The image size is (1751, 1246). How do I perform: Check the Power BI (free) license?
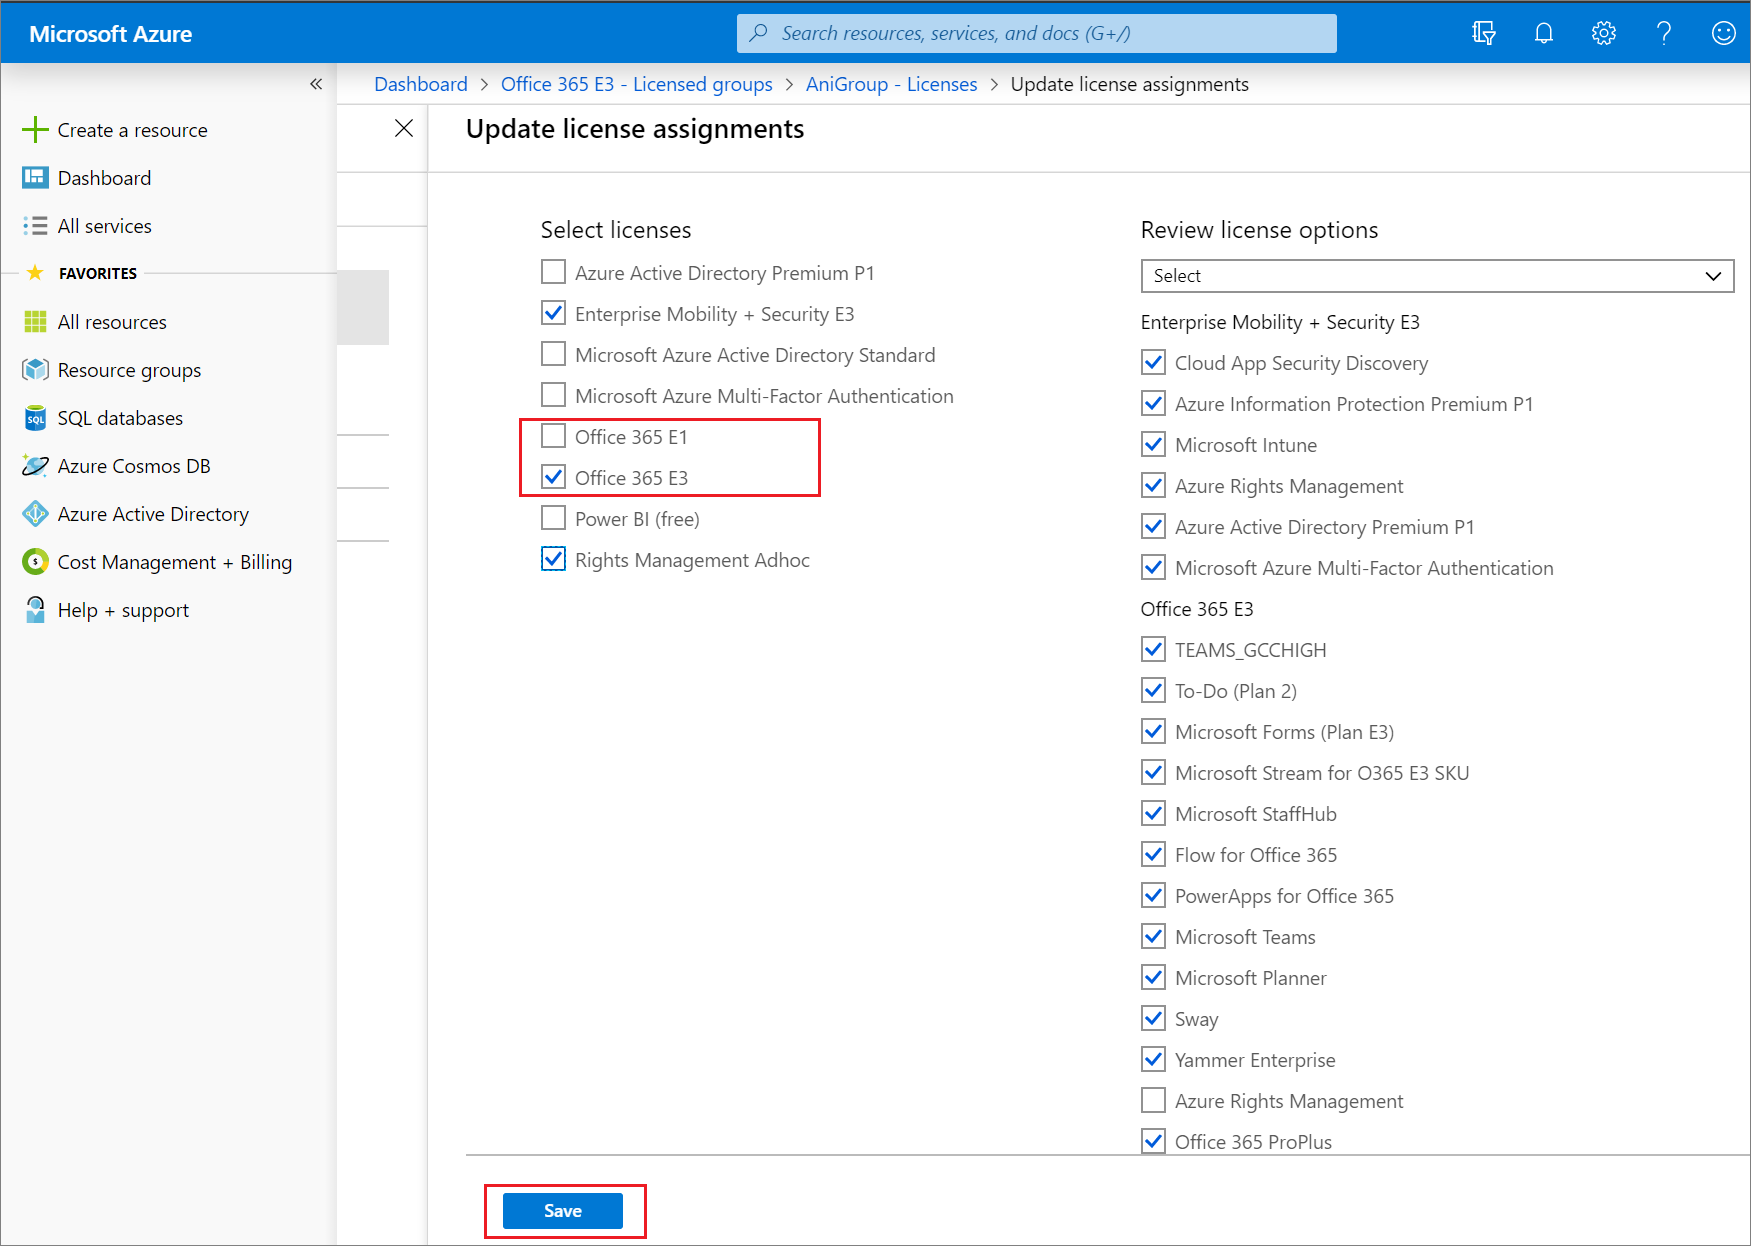click(x=553, y=518)
